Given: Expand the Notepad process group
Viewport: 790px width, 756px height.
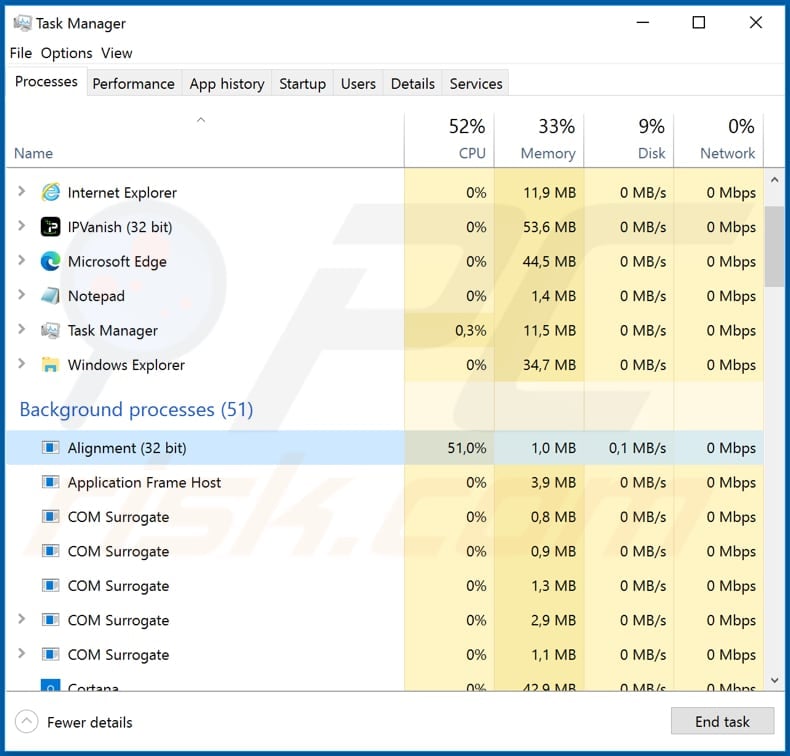Looking at the screenshot, I should (21, 295).
